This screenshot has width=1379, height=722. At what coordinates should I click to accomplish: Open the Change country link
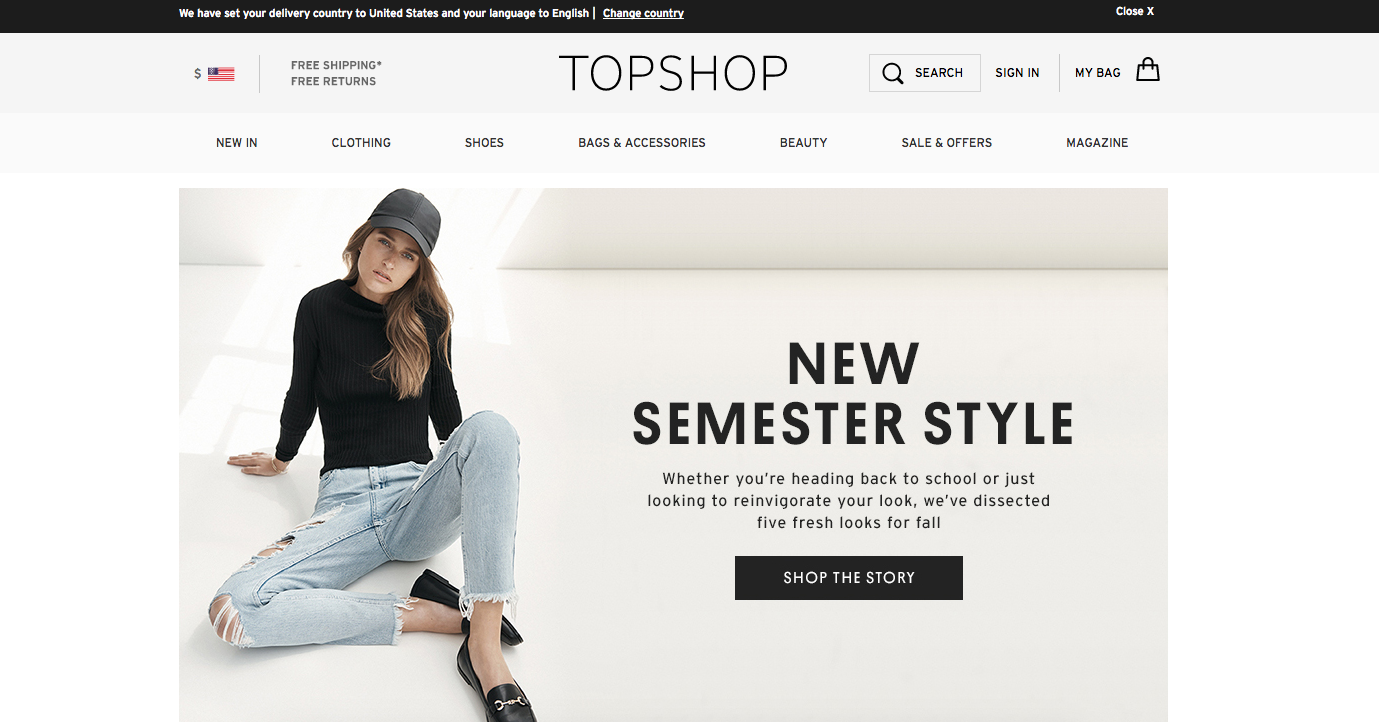click(x=643, y=13)
